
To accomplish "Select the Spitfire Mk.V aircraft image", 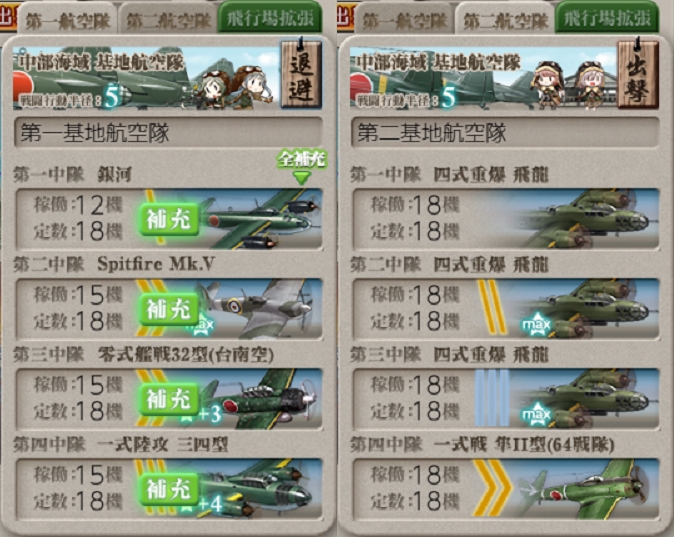I will (260, 309).
